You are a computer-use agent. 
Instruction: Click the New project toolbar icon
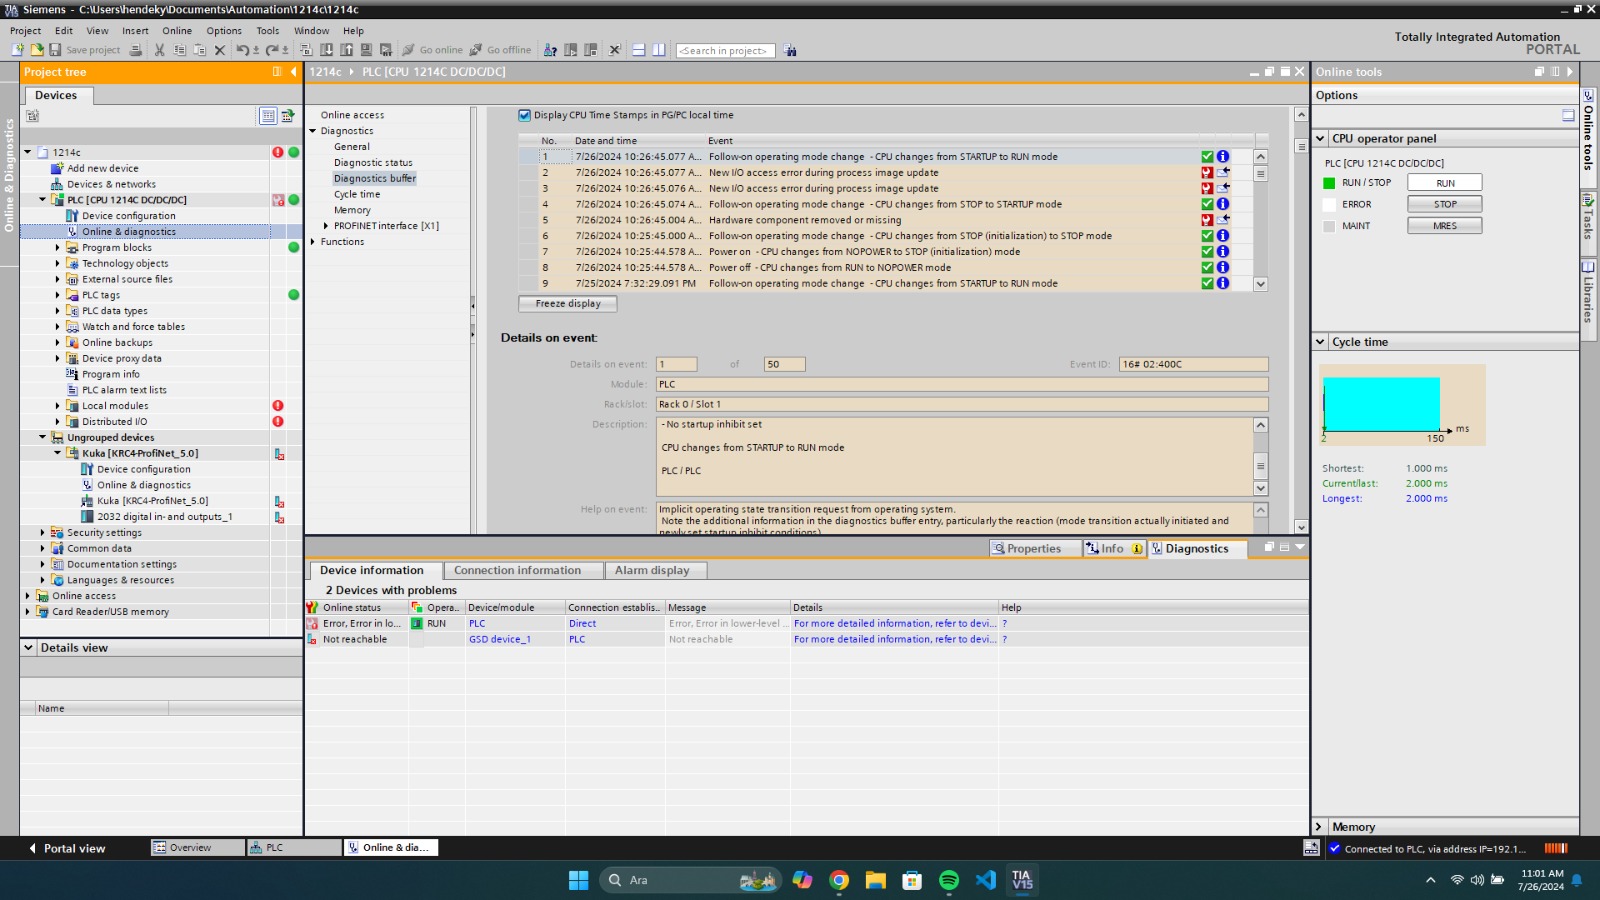[x=18, y=50]
